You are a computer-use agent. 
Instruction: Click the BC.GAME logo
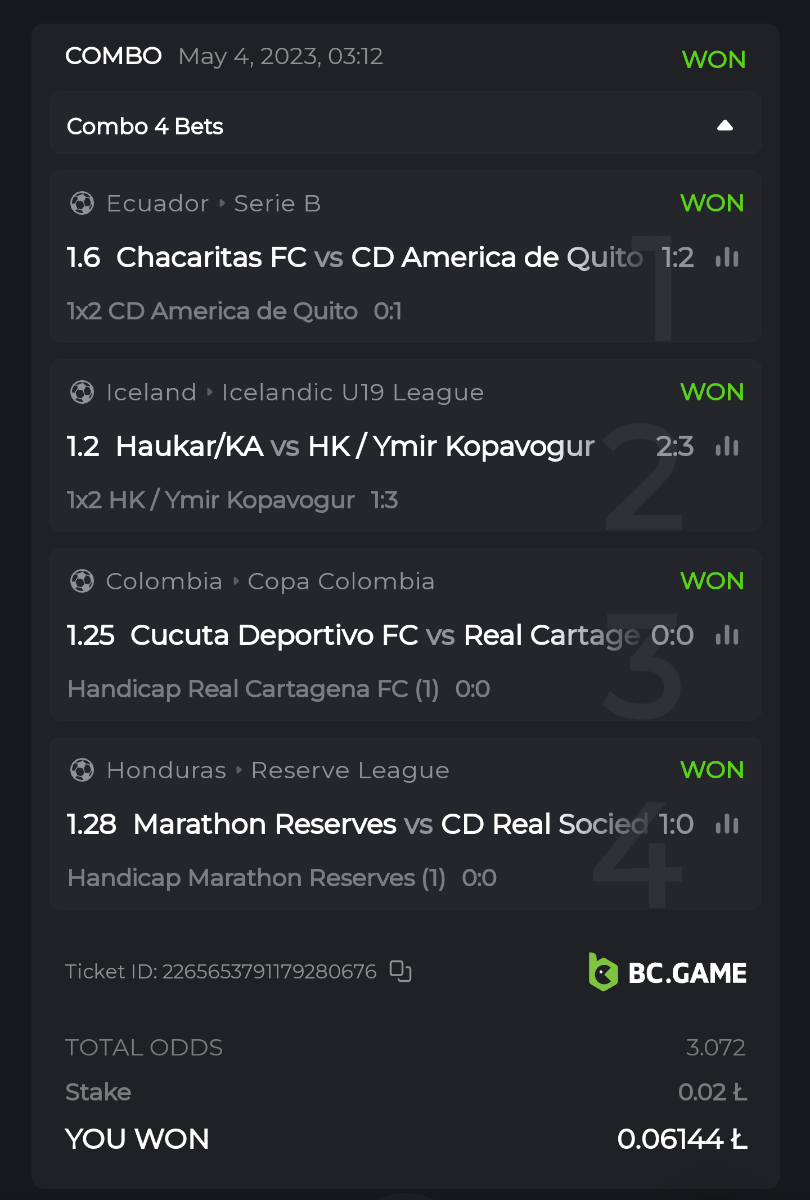(x=667, y=971)
